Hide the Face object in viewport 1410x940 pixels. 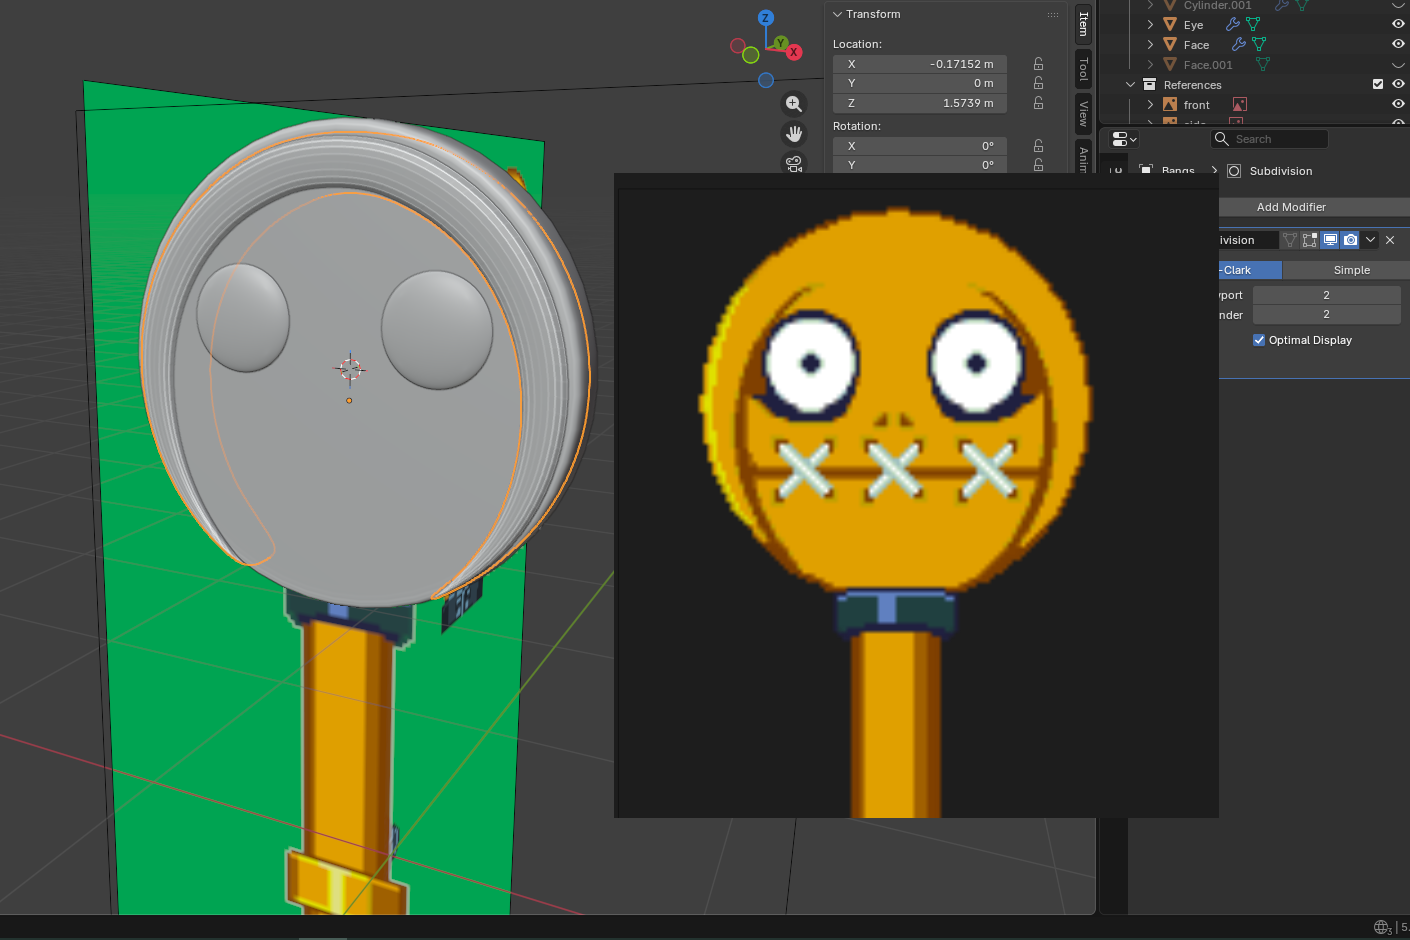pyautogui.click(x=1398, y=44)
